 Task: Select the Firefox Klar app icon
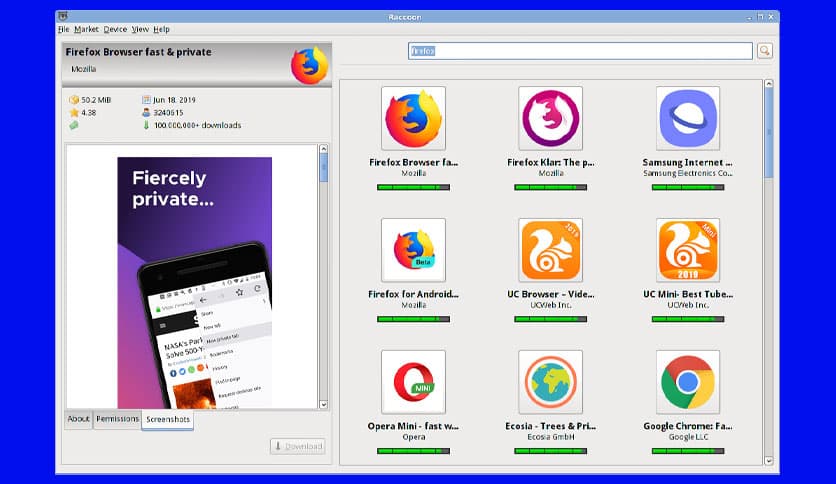coord(550,118)
